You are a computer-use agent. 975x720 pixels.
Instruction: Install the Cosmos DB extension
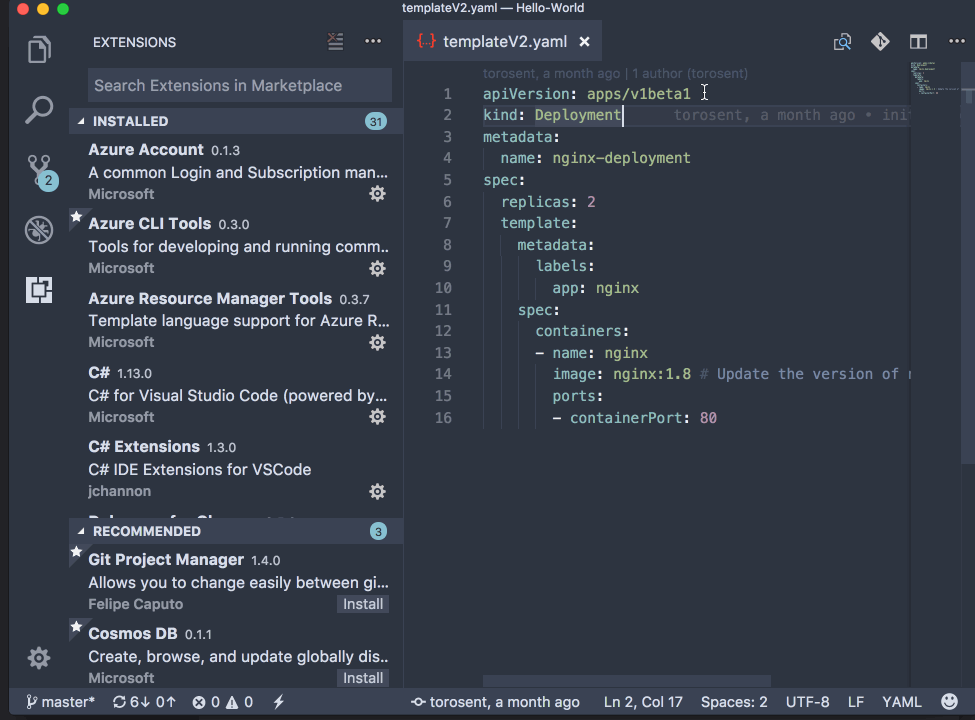point(362,677)
